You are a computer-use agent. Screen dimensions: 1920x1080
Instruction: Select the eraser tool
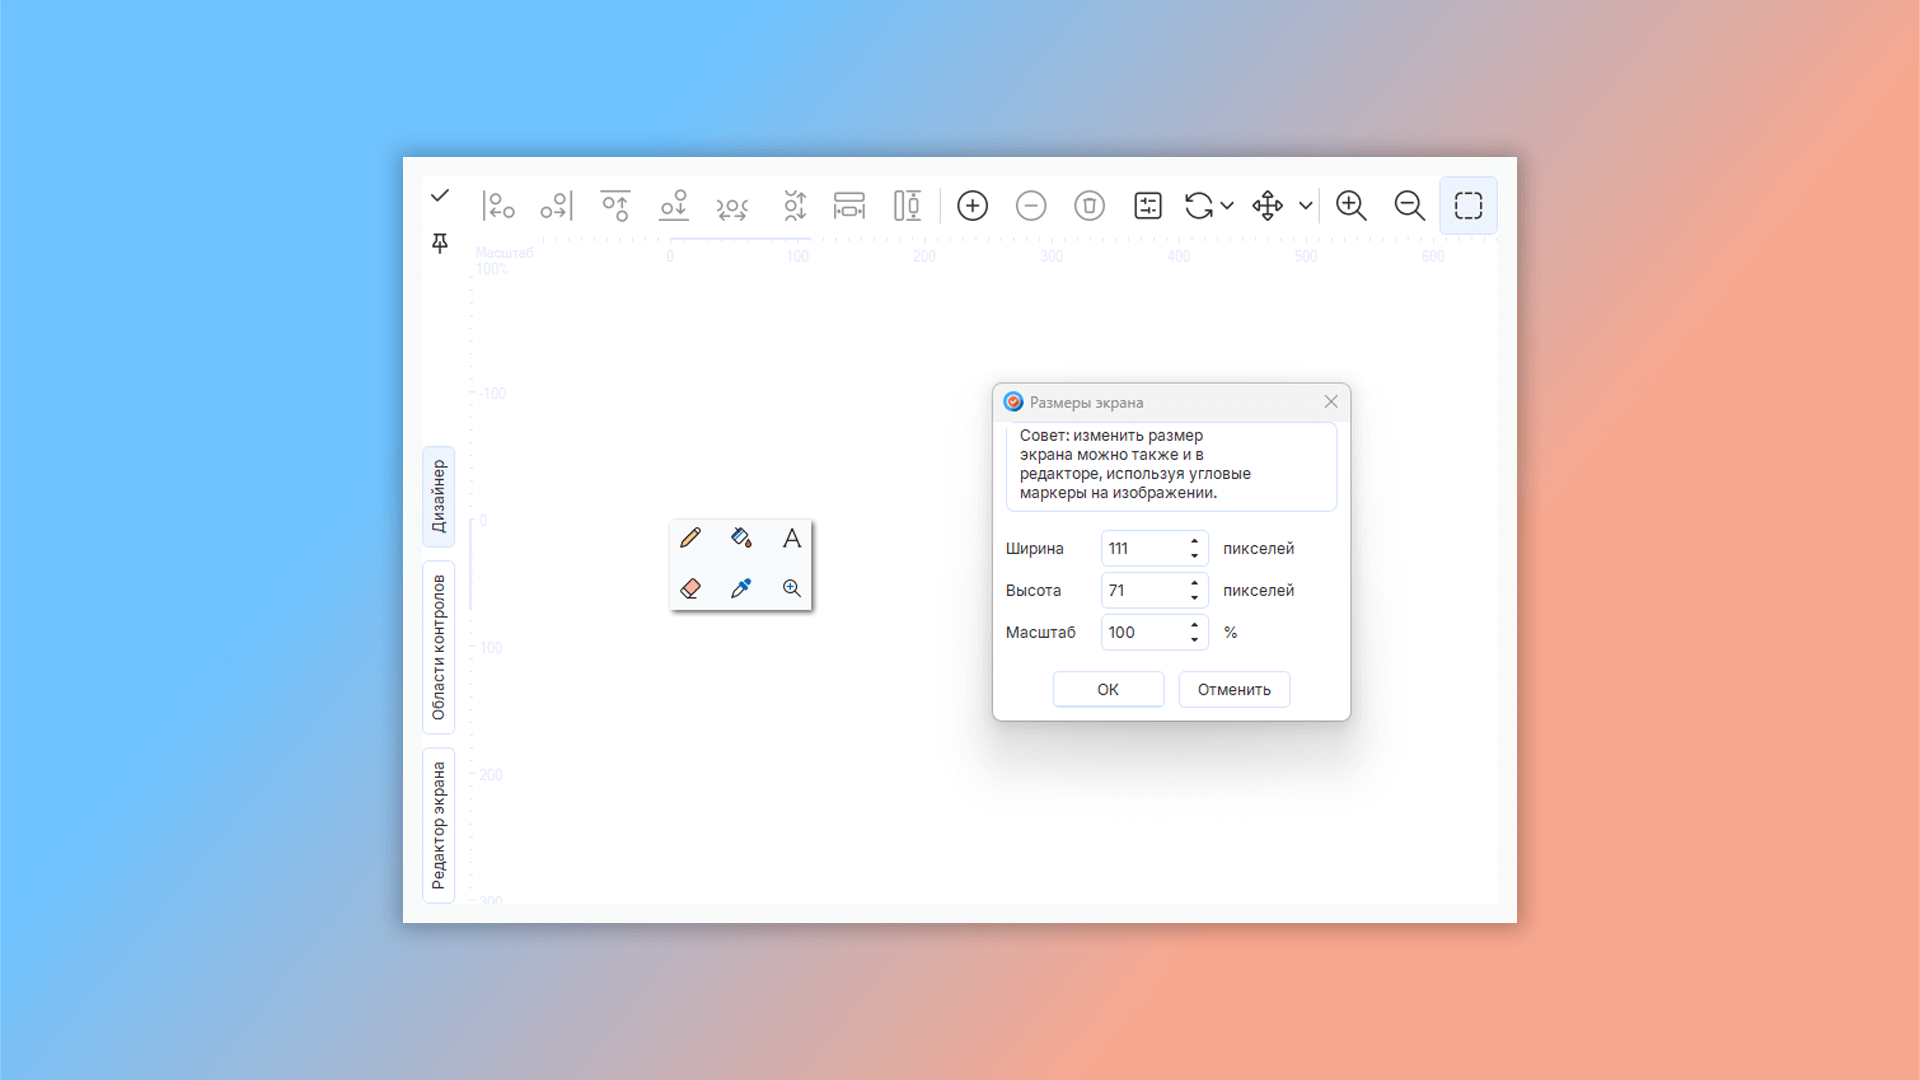point(690,588)
